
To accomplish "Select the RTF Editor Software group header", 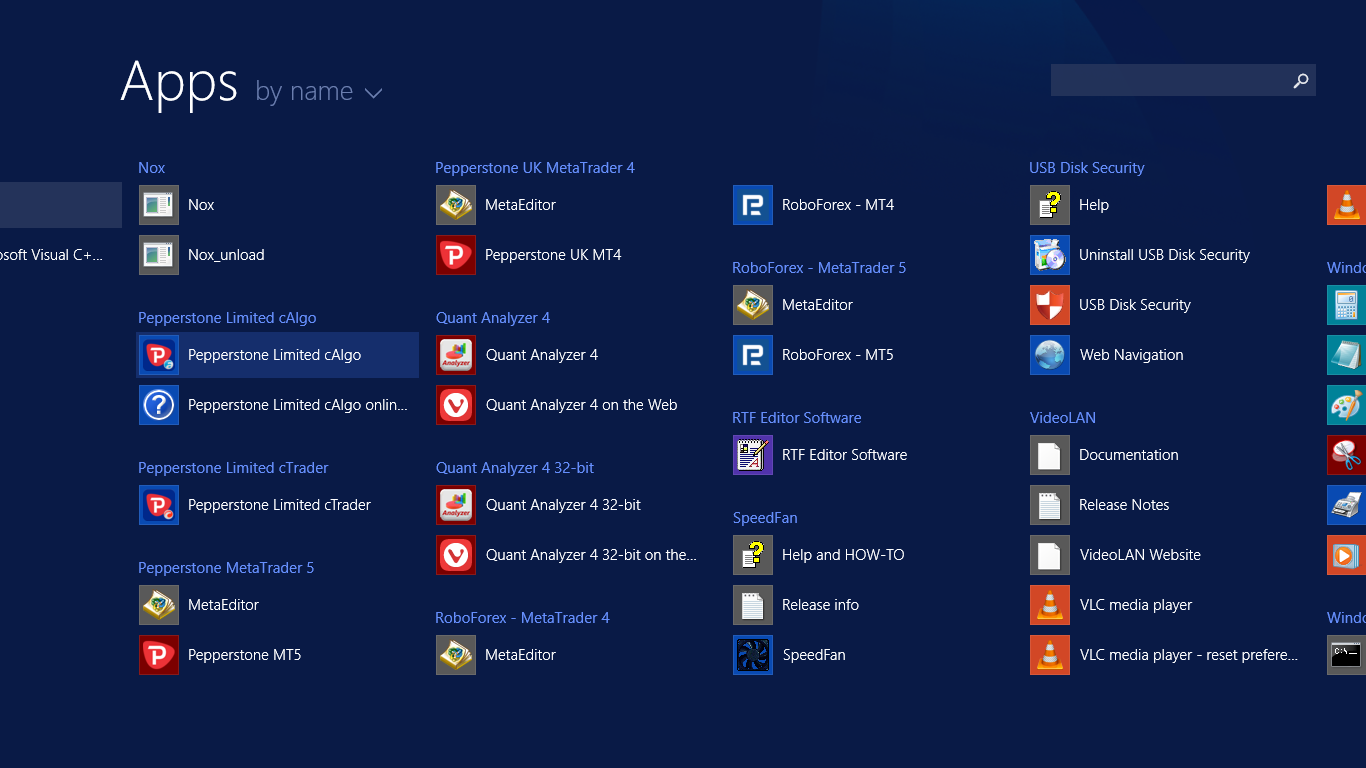I will [797, 418].
